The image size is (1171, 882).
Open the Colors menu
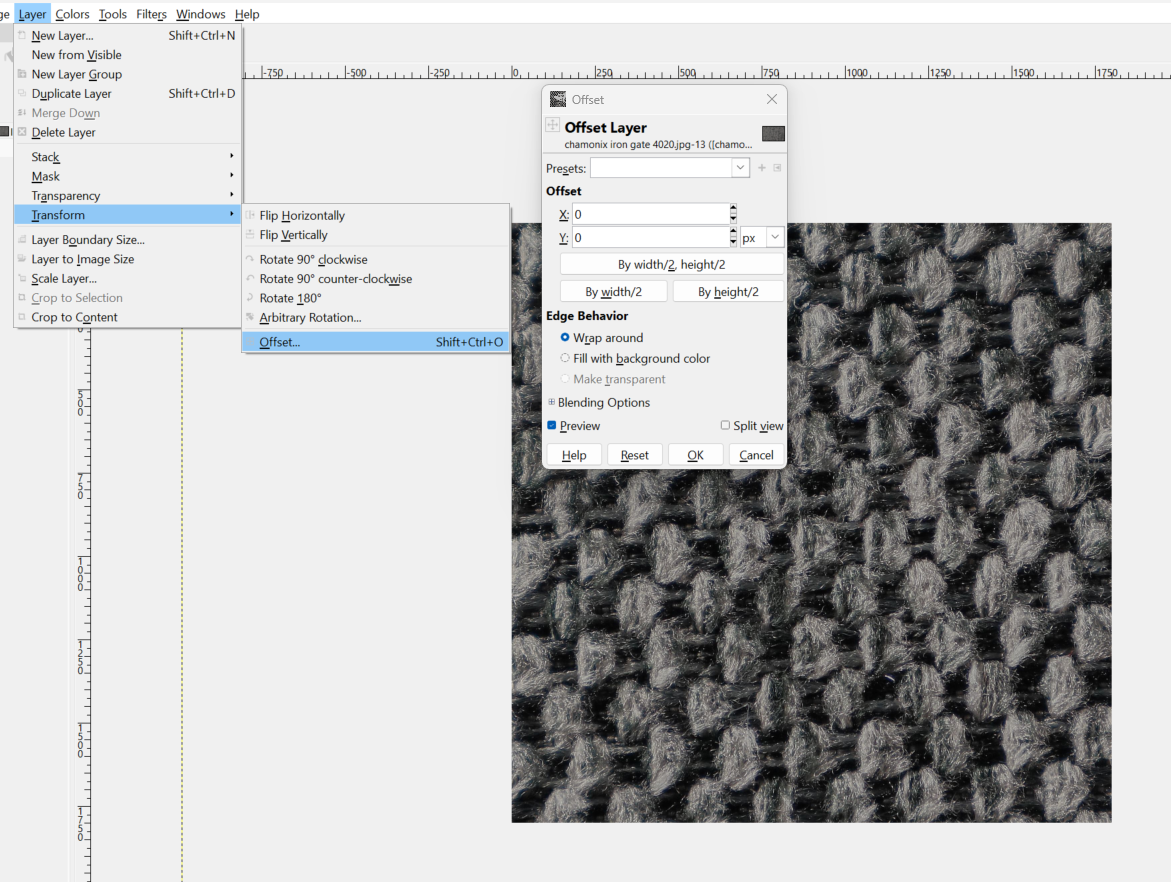coord(72,14)
